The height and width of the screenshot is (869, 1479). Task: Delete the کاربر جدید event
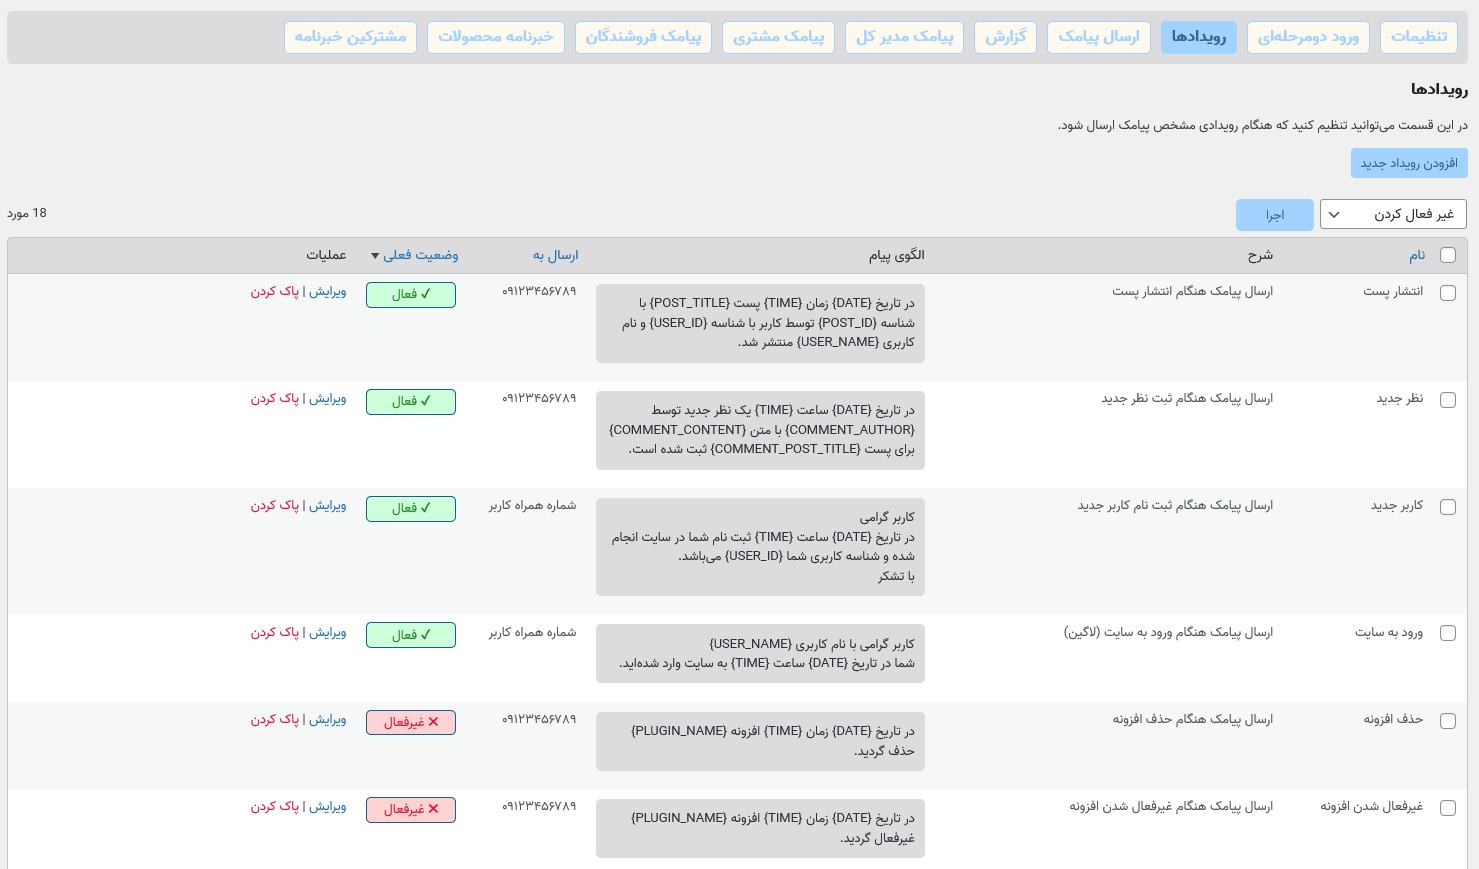click(x=275, y=505)
